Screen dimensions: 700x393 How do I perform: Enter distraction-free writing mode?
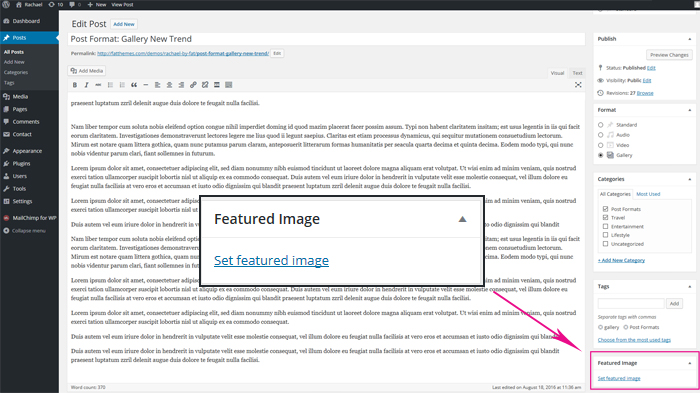(578, 85)
